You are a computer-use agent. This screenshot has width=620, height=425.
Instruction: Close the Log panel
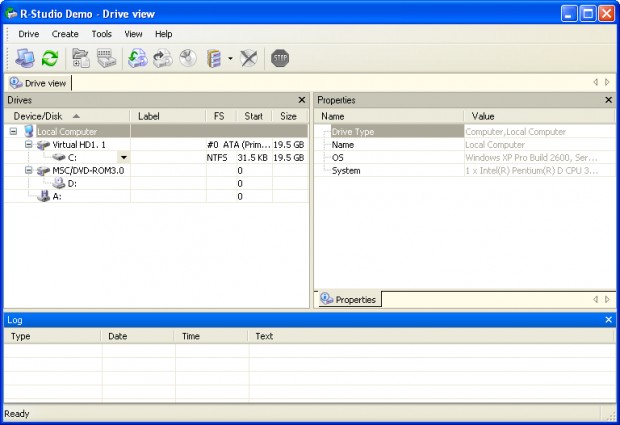point(609,319)
